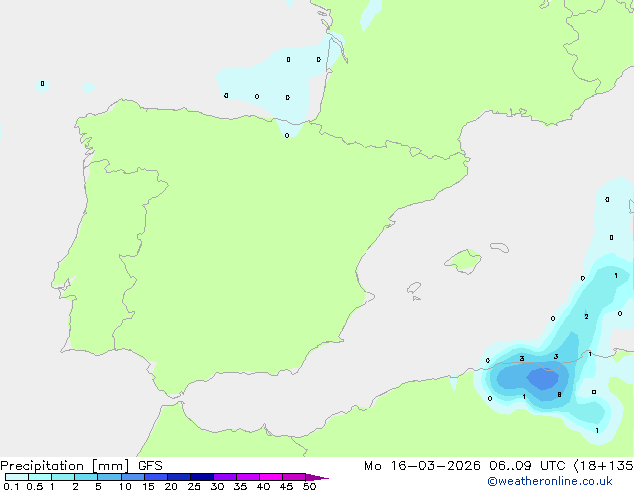Click the 45–50 mm legend swatch
Screen dimensions: 634x490
coord(294,477)
